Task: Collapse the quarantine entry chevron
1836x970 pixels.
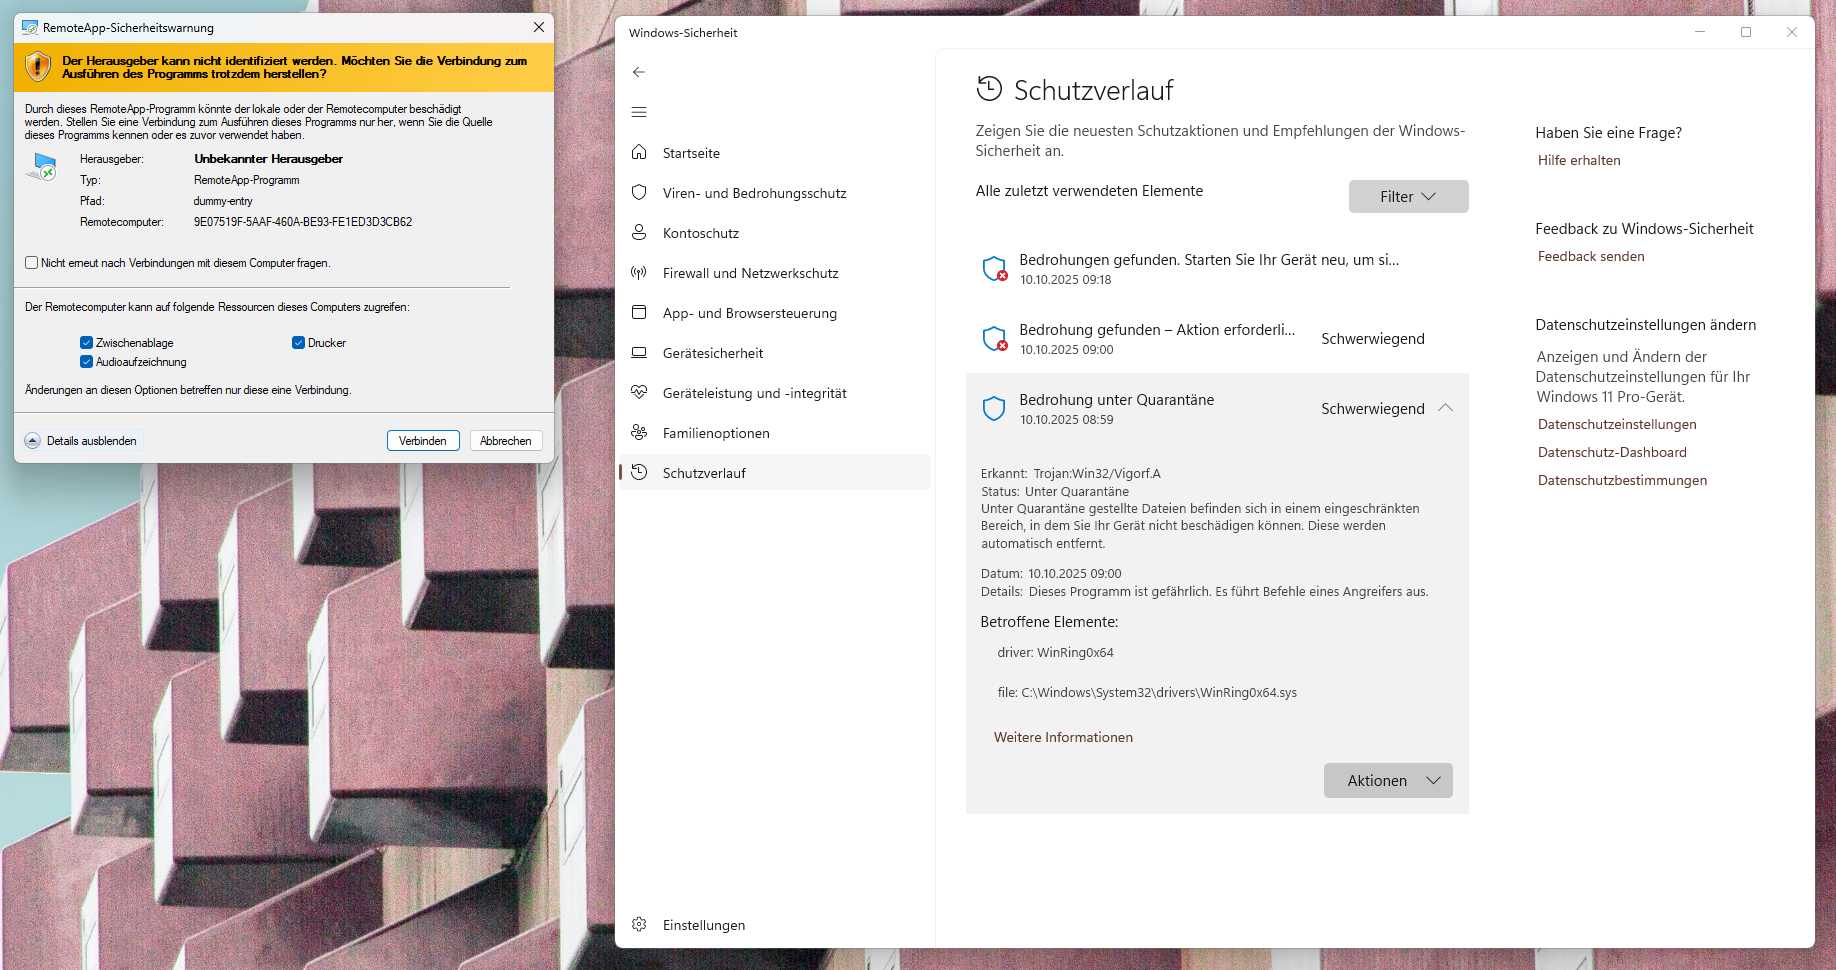Action: [1445, 408]
